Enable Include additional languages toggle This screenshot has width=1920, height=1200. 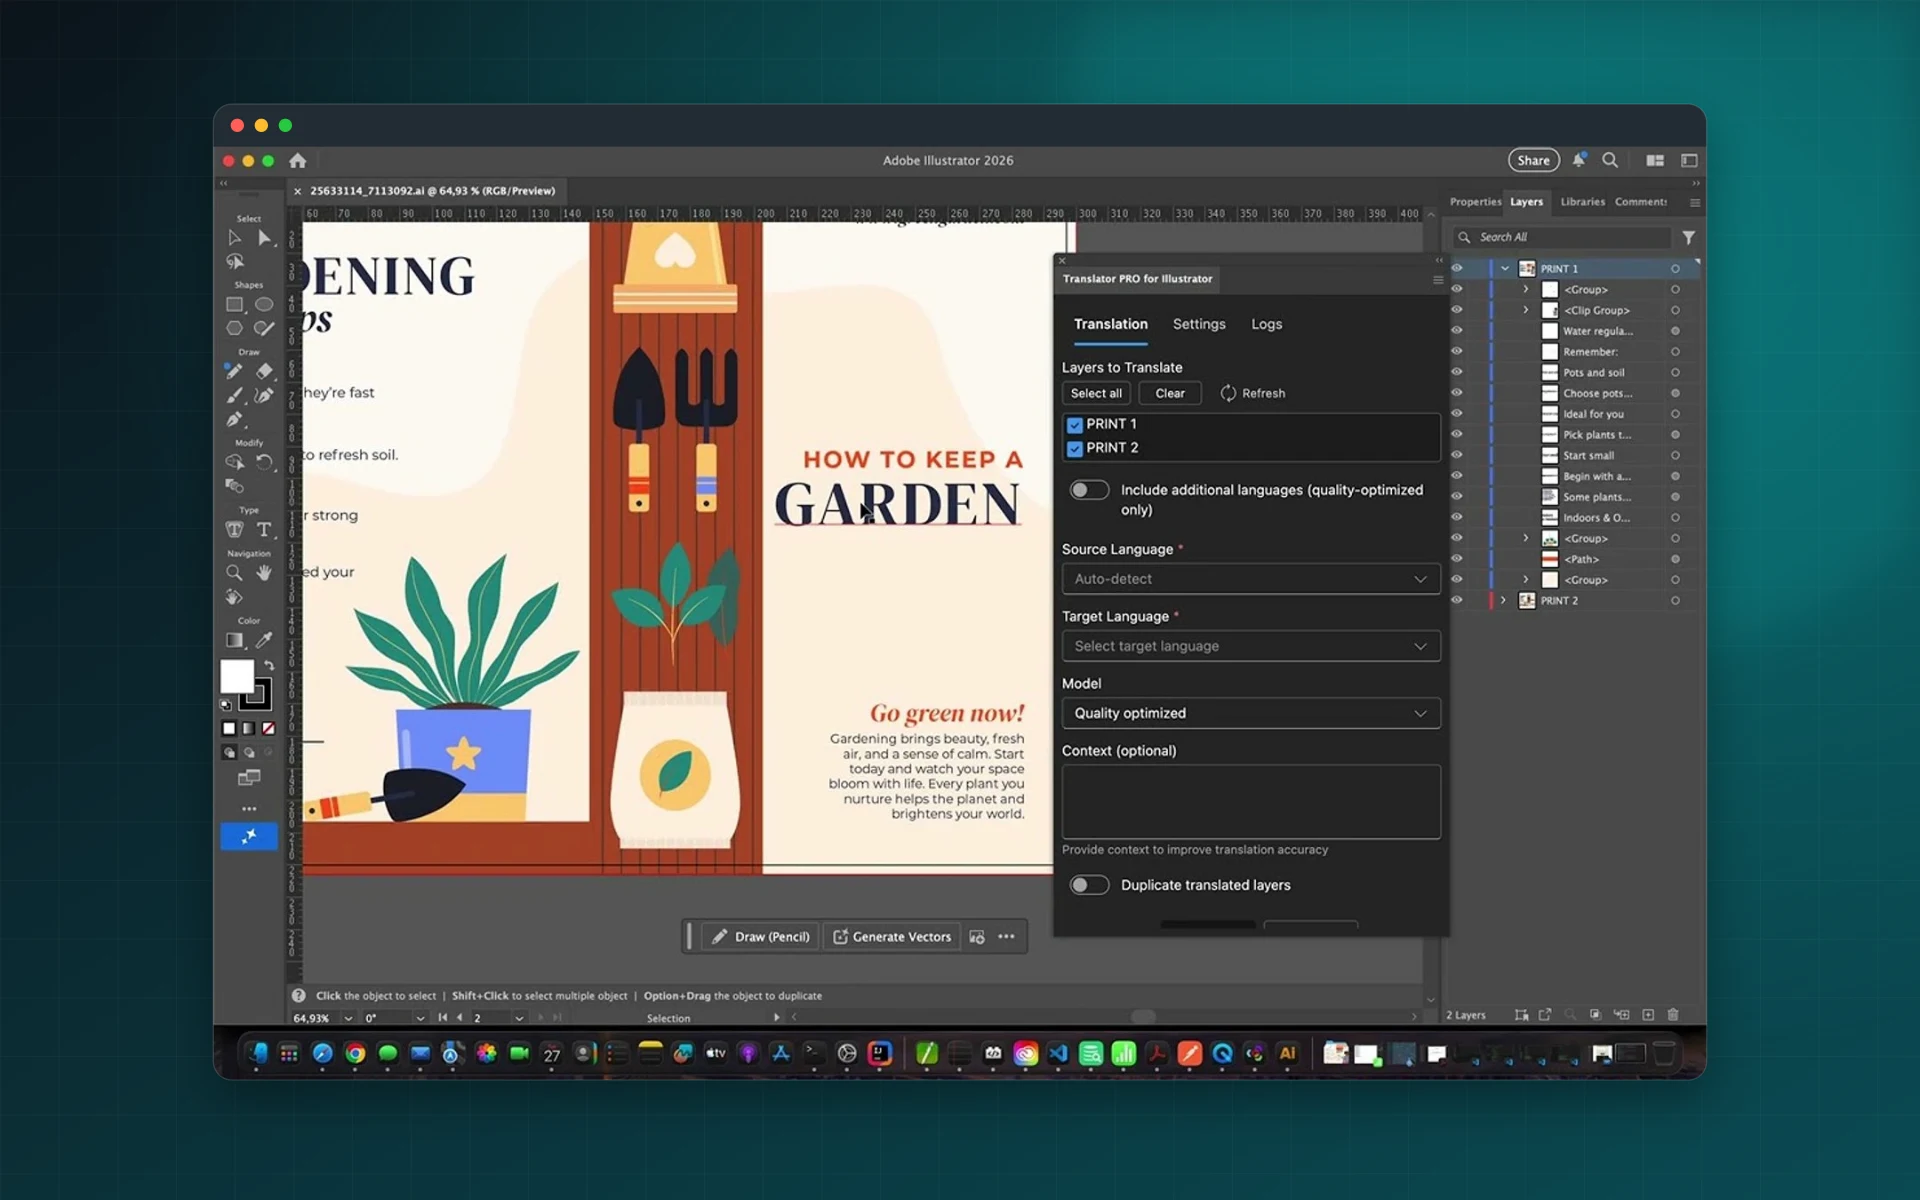tap(1089, 490)
